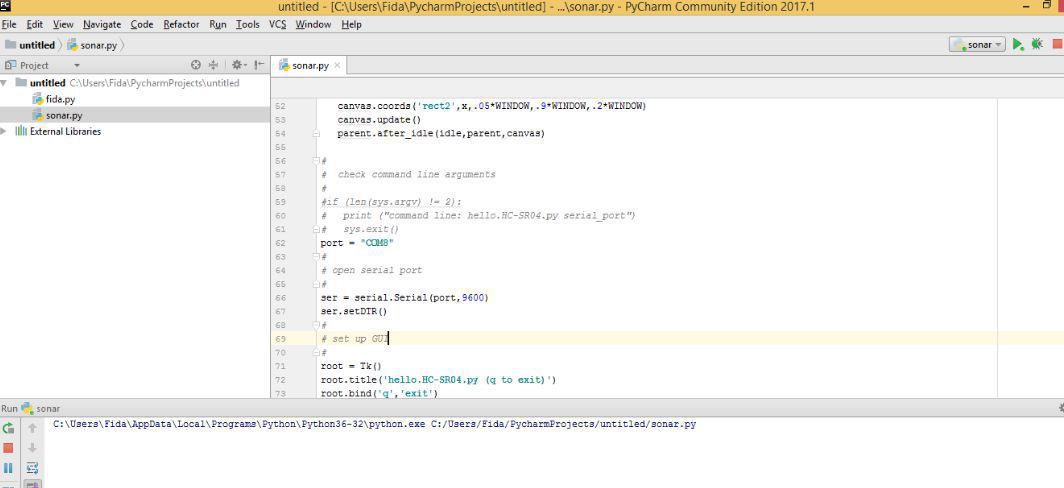1064x488 pixels.
Task: Click python.exe command line in console
Action: (x=375, y=424)
